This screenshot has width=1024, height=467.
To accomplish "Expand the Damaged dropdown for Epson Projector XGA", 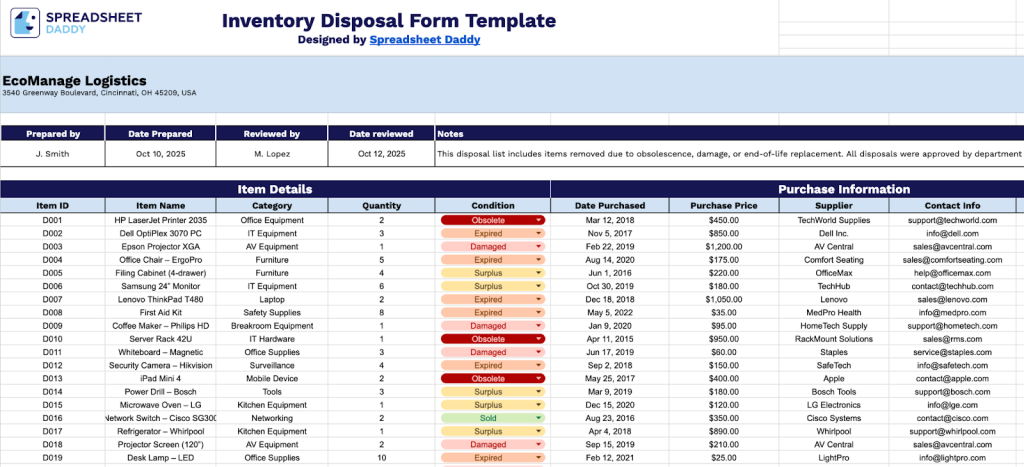I will (538, 246).
